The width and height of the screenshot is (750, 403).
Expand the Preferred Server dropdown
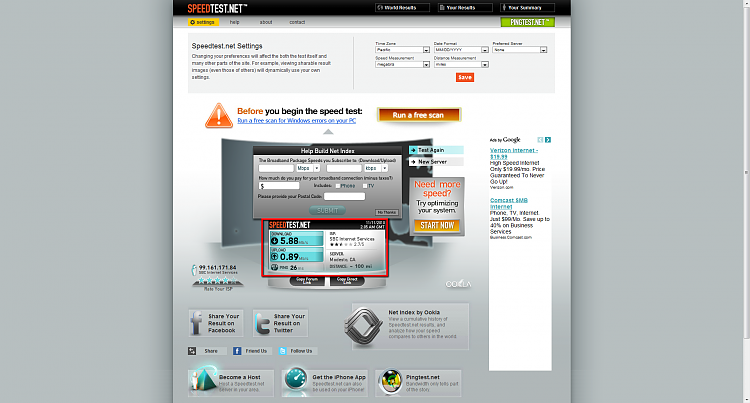point(519,50)
